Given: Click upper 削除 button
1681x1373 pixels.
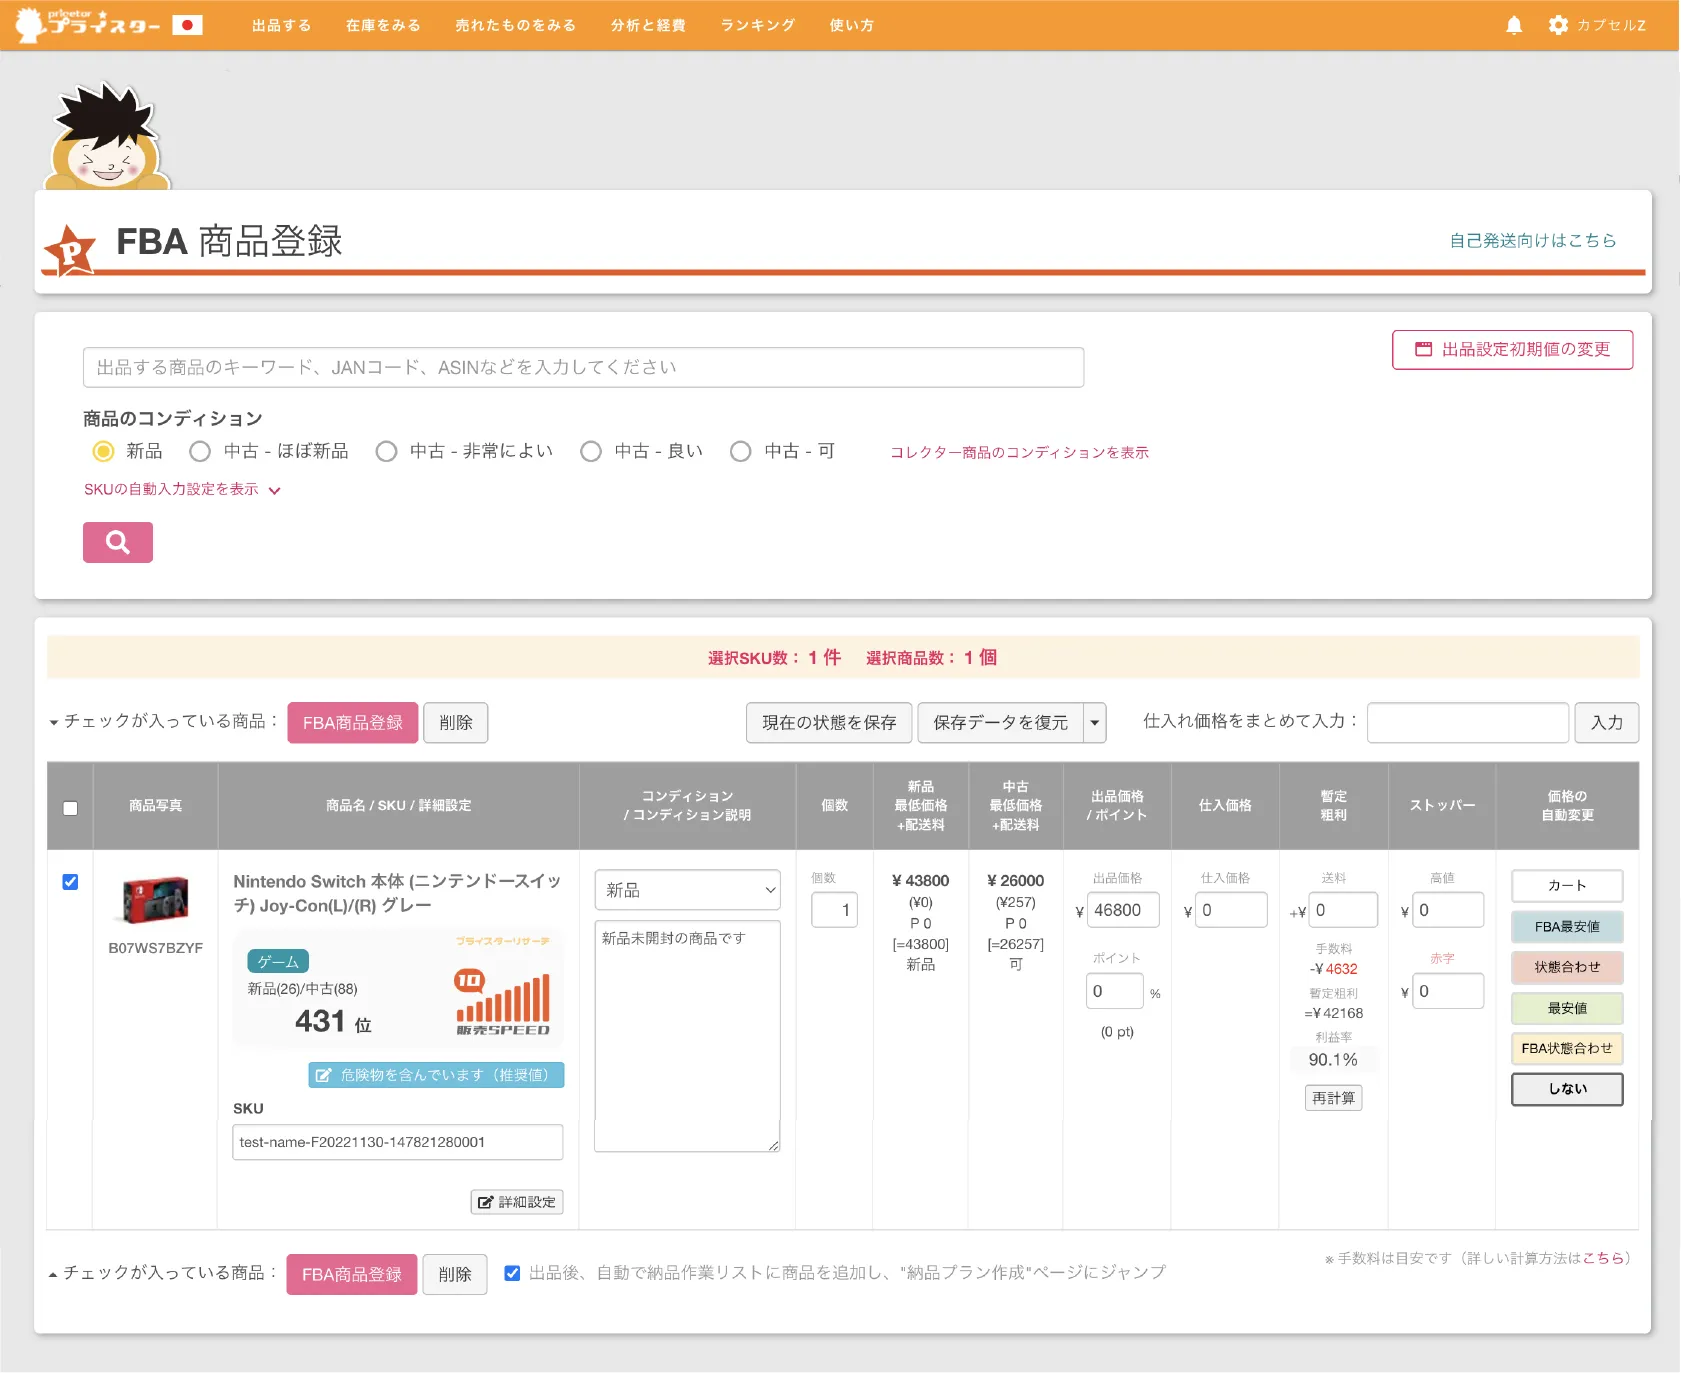Looking at the screenshot, I should (x=455, y=722).
